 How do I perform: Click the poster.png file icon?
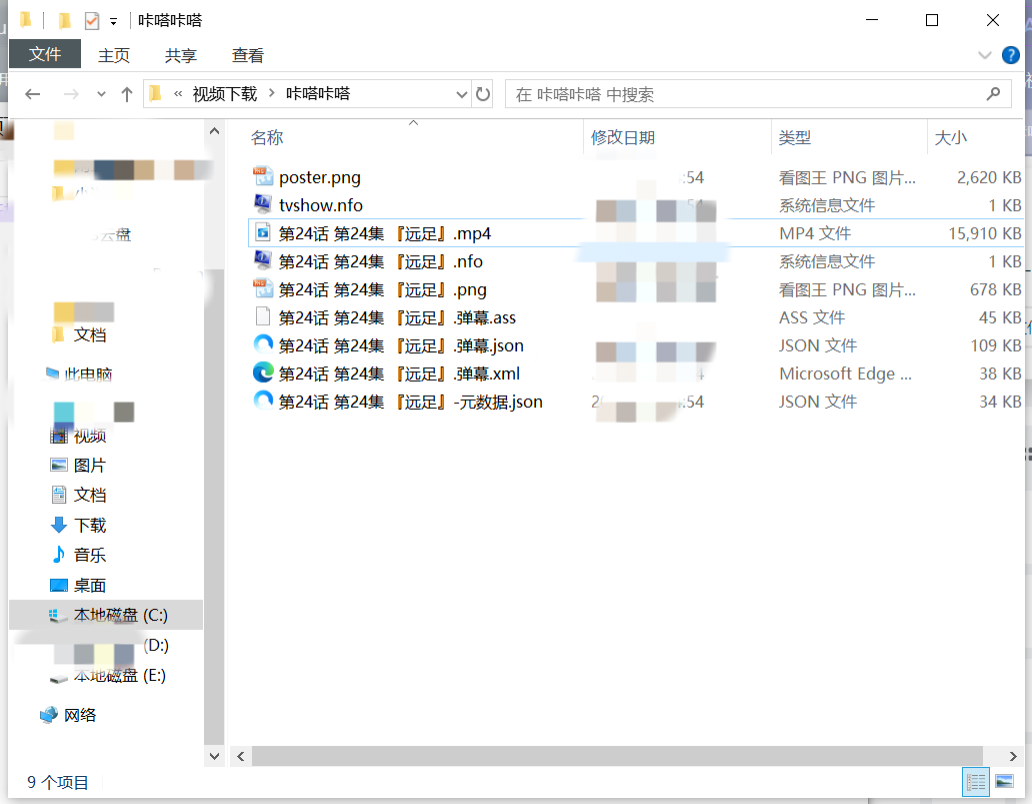263,177
